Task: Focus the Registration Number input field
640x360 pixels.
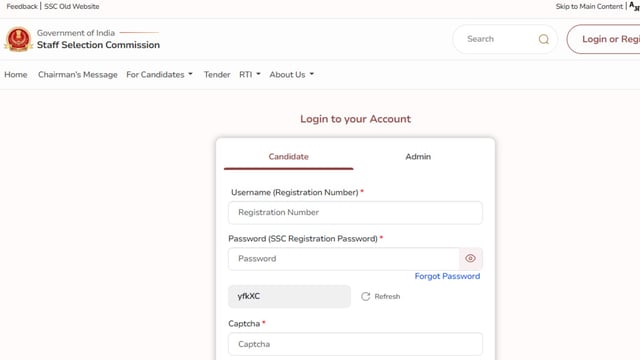Action: pyautogui.click(x=355, y=213)
